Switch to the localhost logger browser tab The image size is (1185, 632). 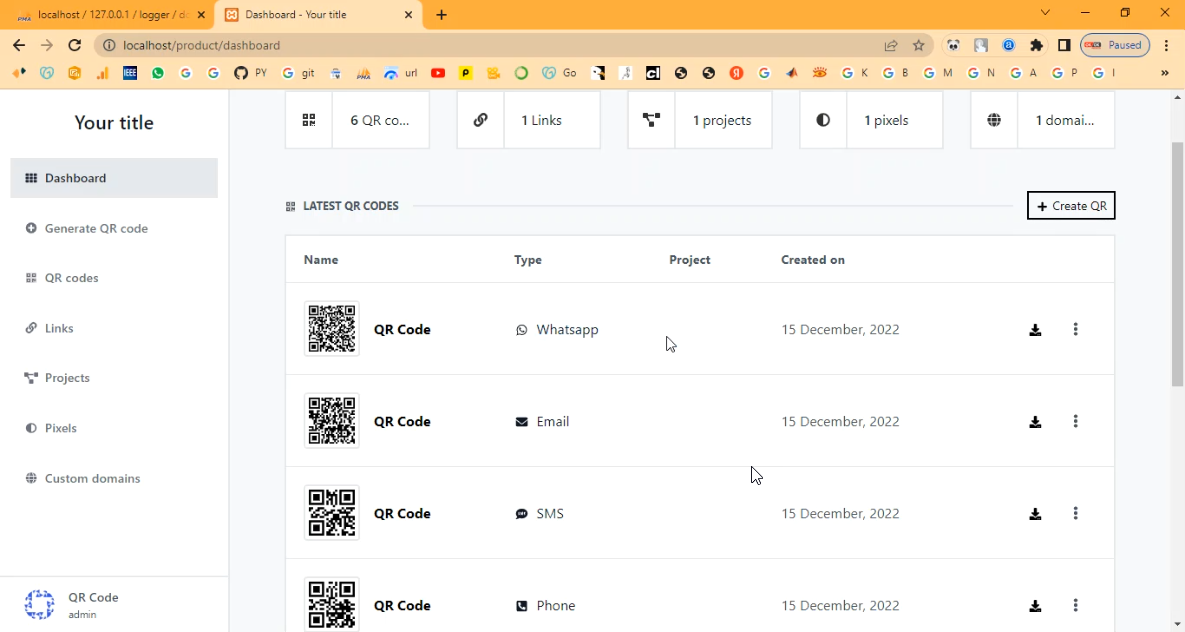pyautogui.click(x=110, y=15)
